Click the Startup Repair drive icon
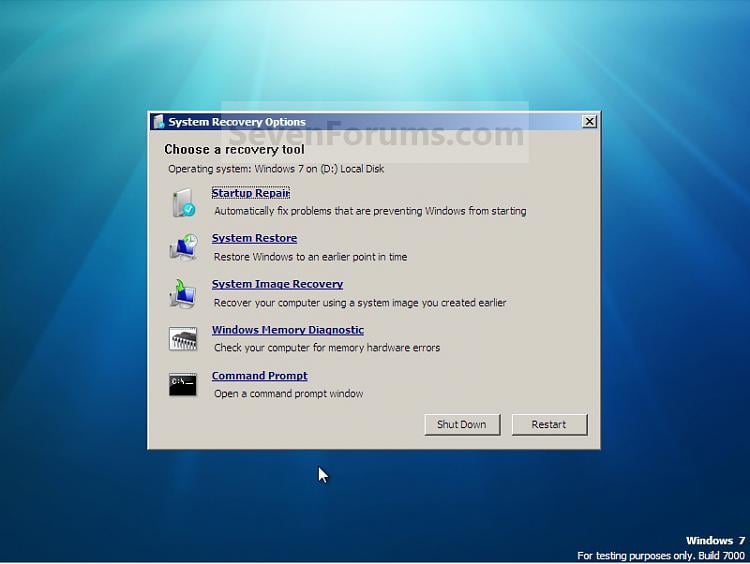The width and height of the screenshot is (750, 564). pyautogui.click(x=184, y=203)
